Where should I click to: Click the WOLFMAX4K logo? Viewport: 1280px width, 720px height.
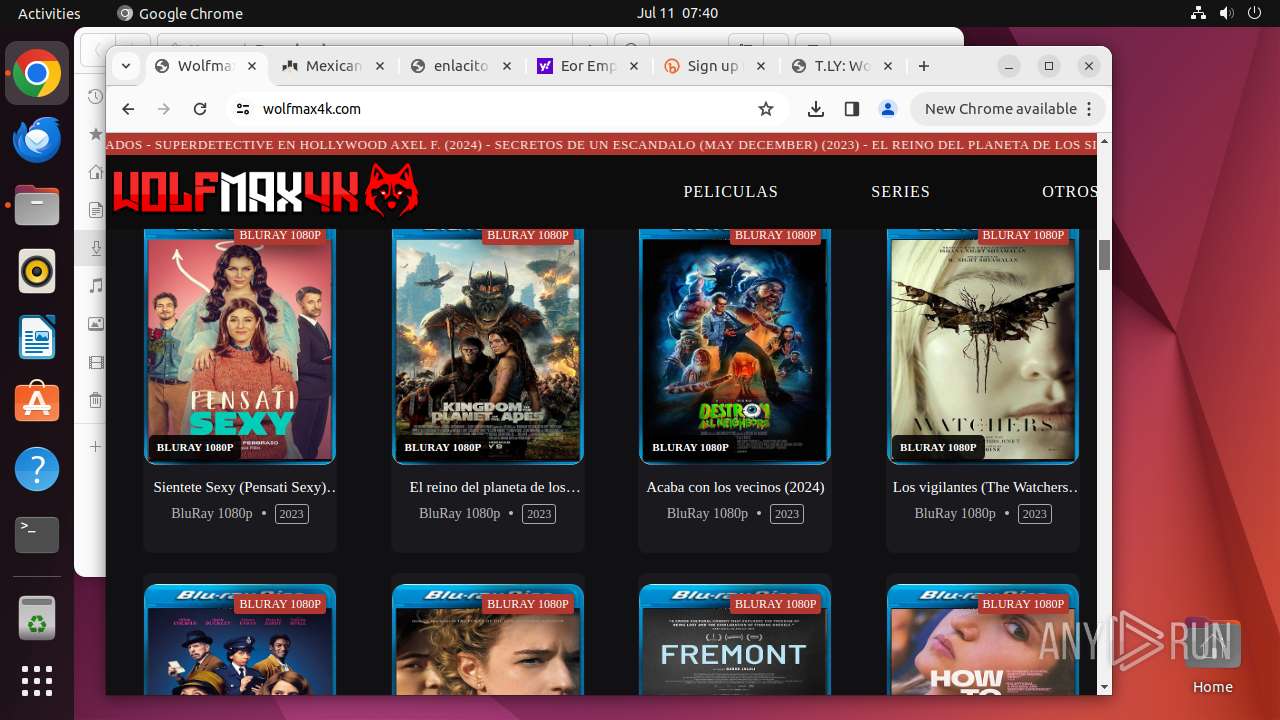265,191
